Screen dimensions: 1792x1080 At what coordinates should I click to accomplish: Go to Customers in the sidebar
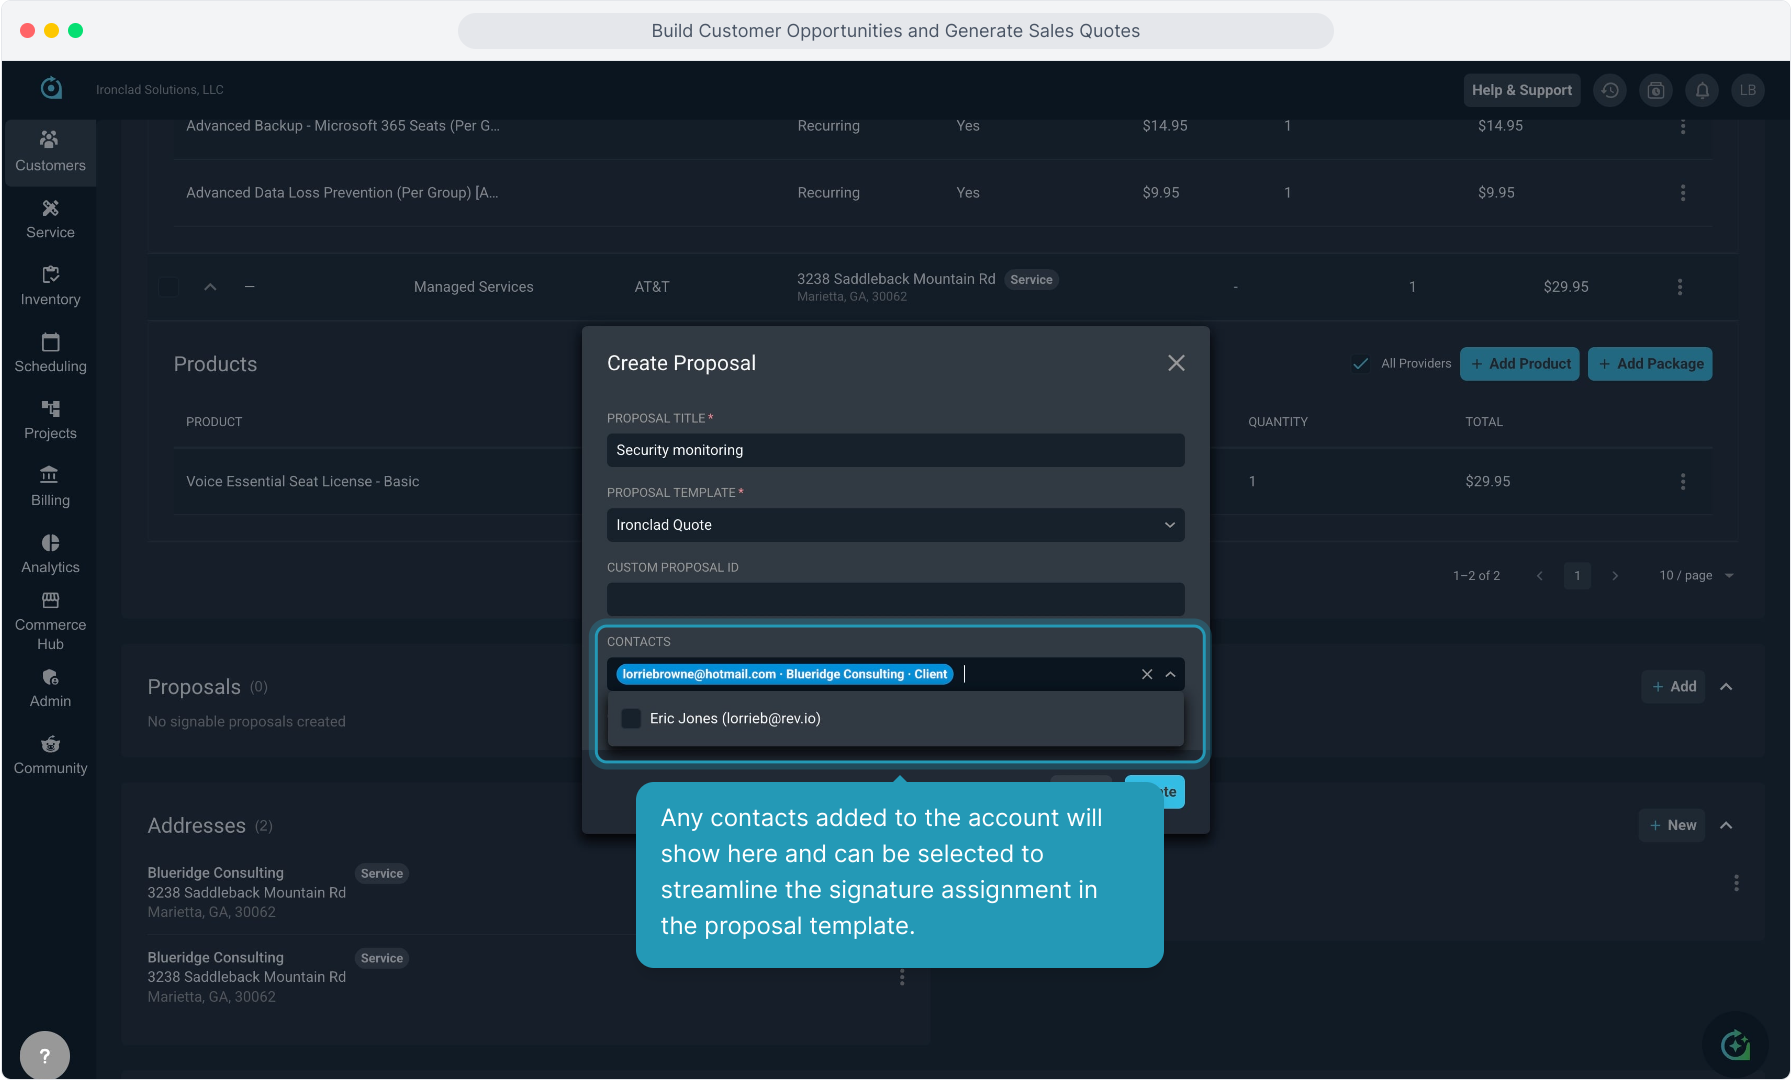point(50,152)
